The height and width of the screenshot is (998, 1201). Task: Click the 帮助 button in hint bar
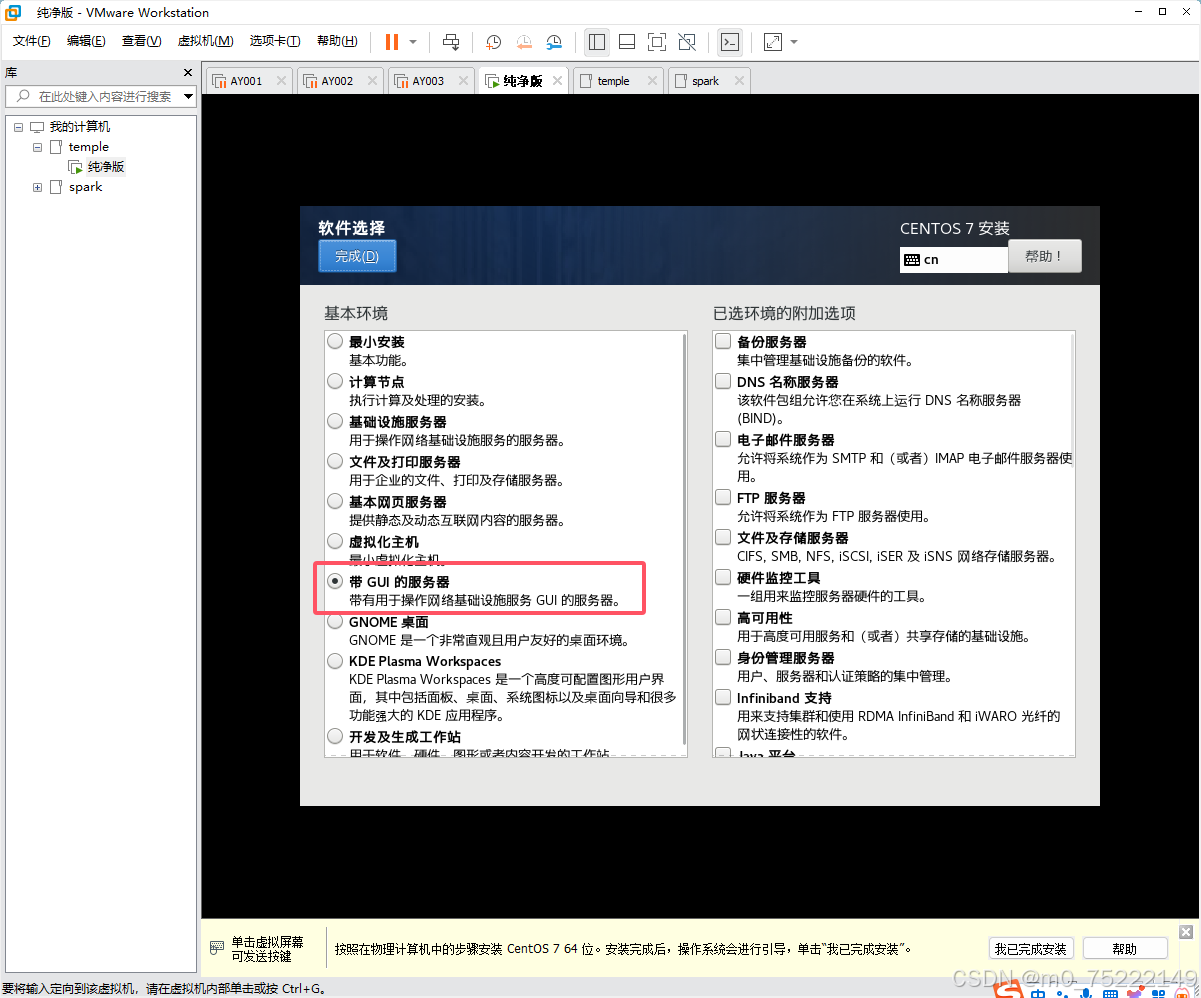point(1125,949)
